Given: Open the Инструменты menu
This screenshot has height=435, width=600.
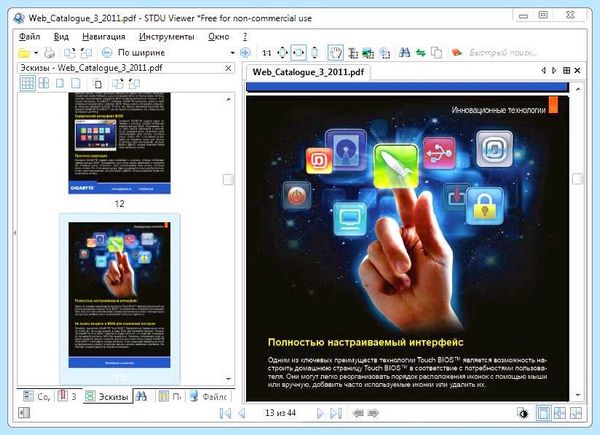Looking at the screenshot, I should [x=166, y=37].
